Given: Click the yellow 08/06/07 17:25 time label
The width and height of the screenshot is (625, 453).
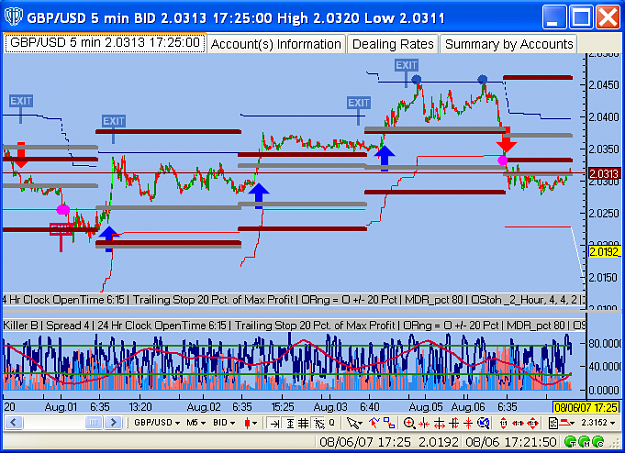Looking at the screenshot, I should (x=586, y=407).
